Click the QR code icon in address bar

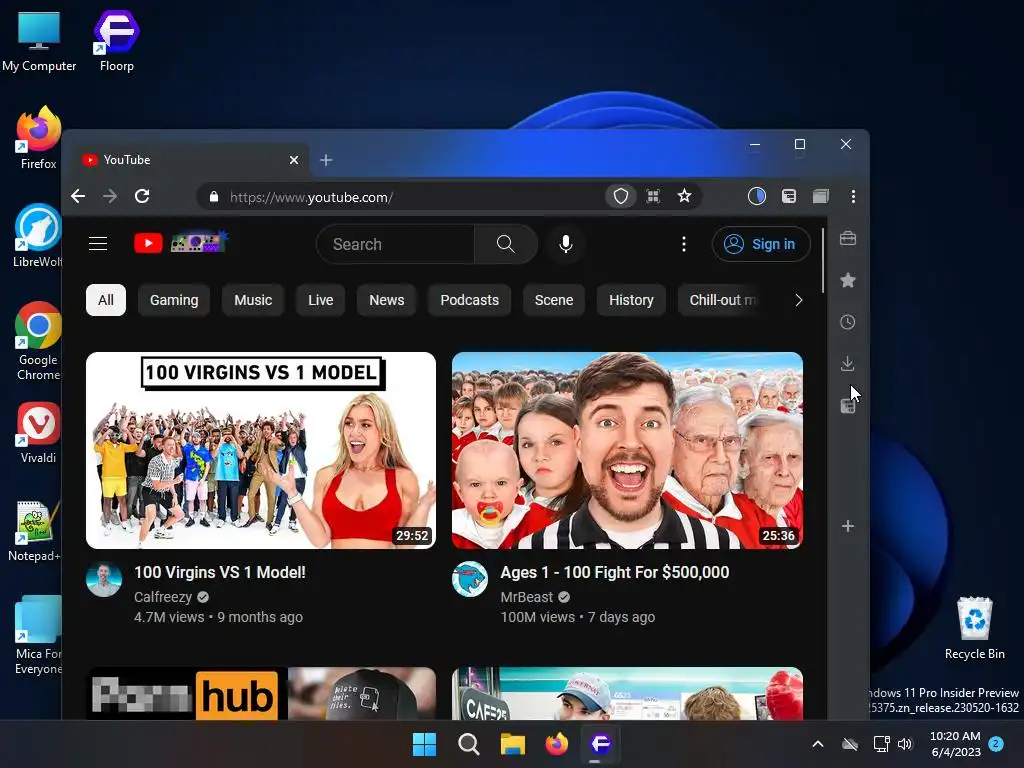click(653, 197)
